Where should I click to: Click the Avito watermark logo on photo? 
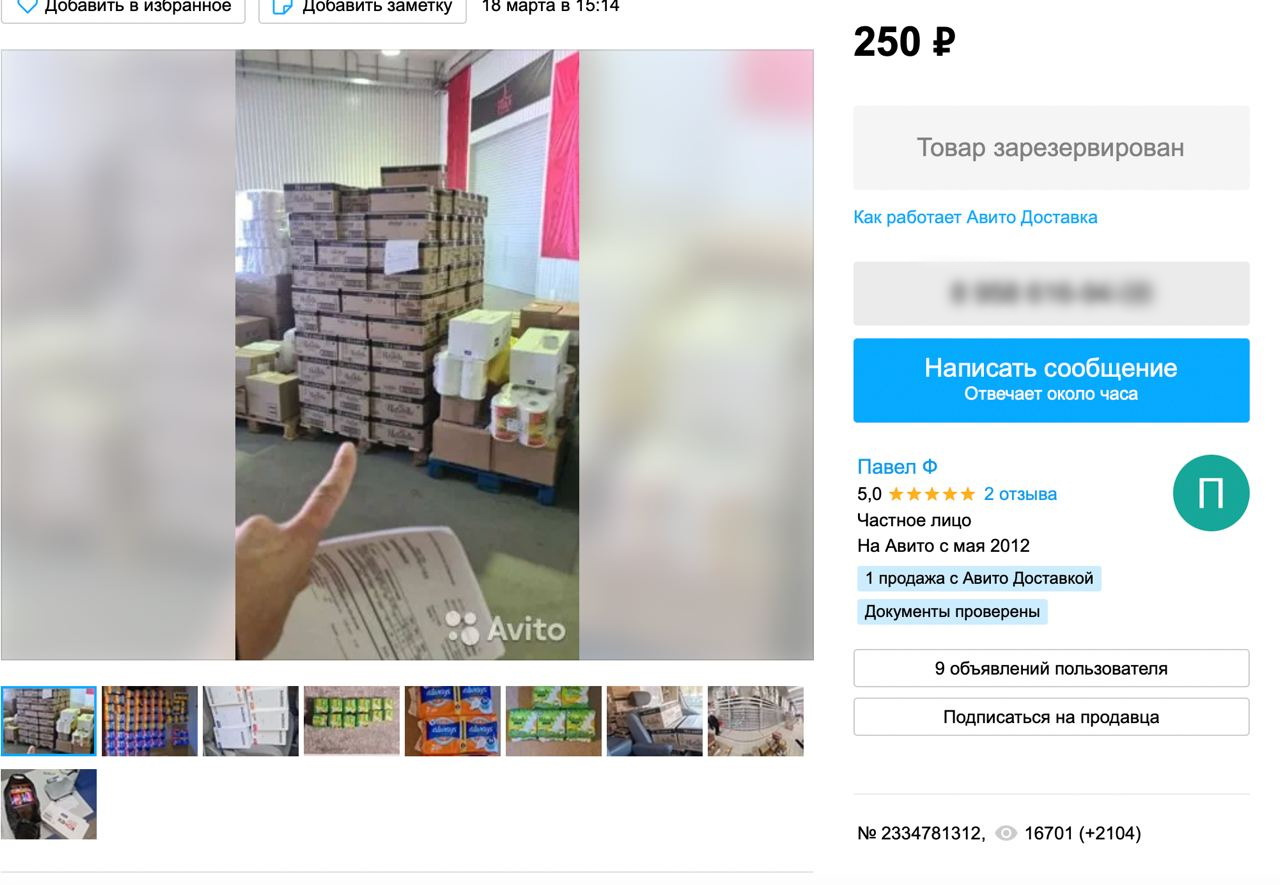coord(505,627)
